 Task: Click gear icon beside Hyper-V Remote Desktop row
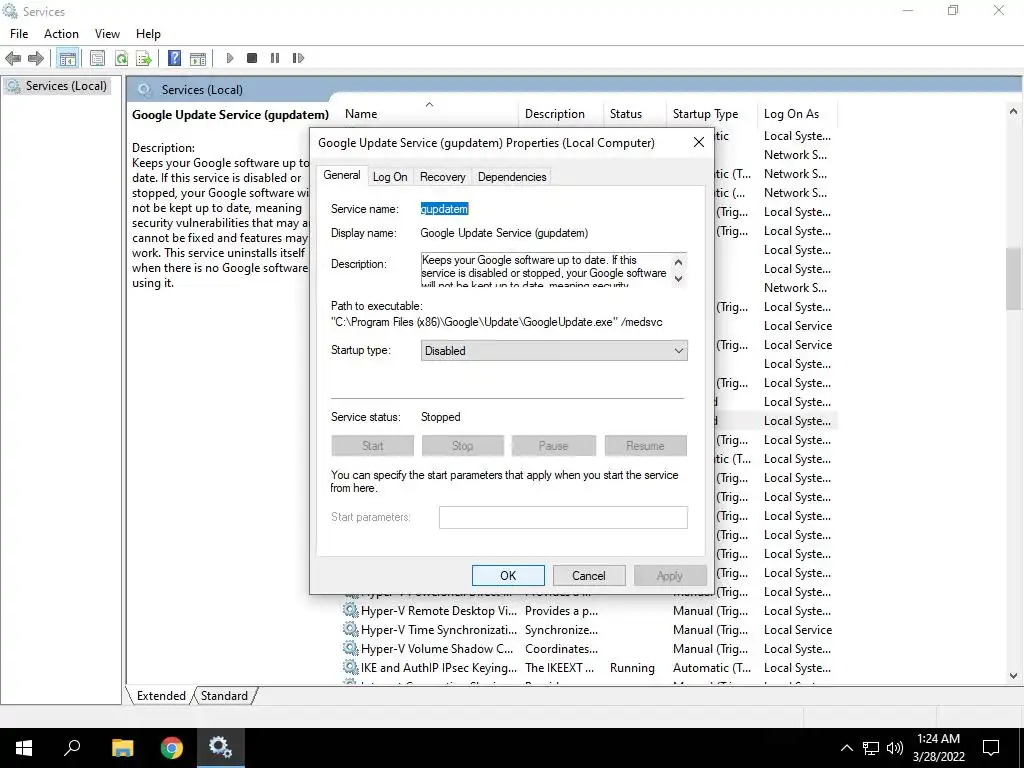point(351,611)
